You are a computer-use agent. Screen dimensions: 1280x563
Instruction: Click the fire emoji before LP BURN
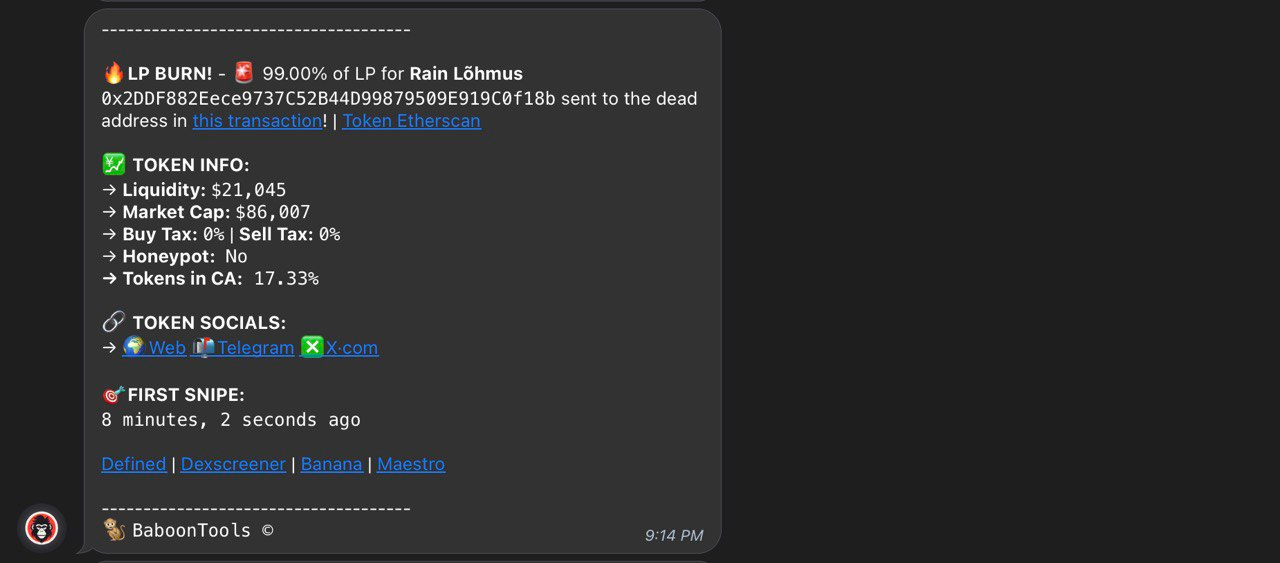point(114,73)
